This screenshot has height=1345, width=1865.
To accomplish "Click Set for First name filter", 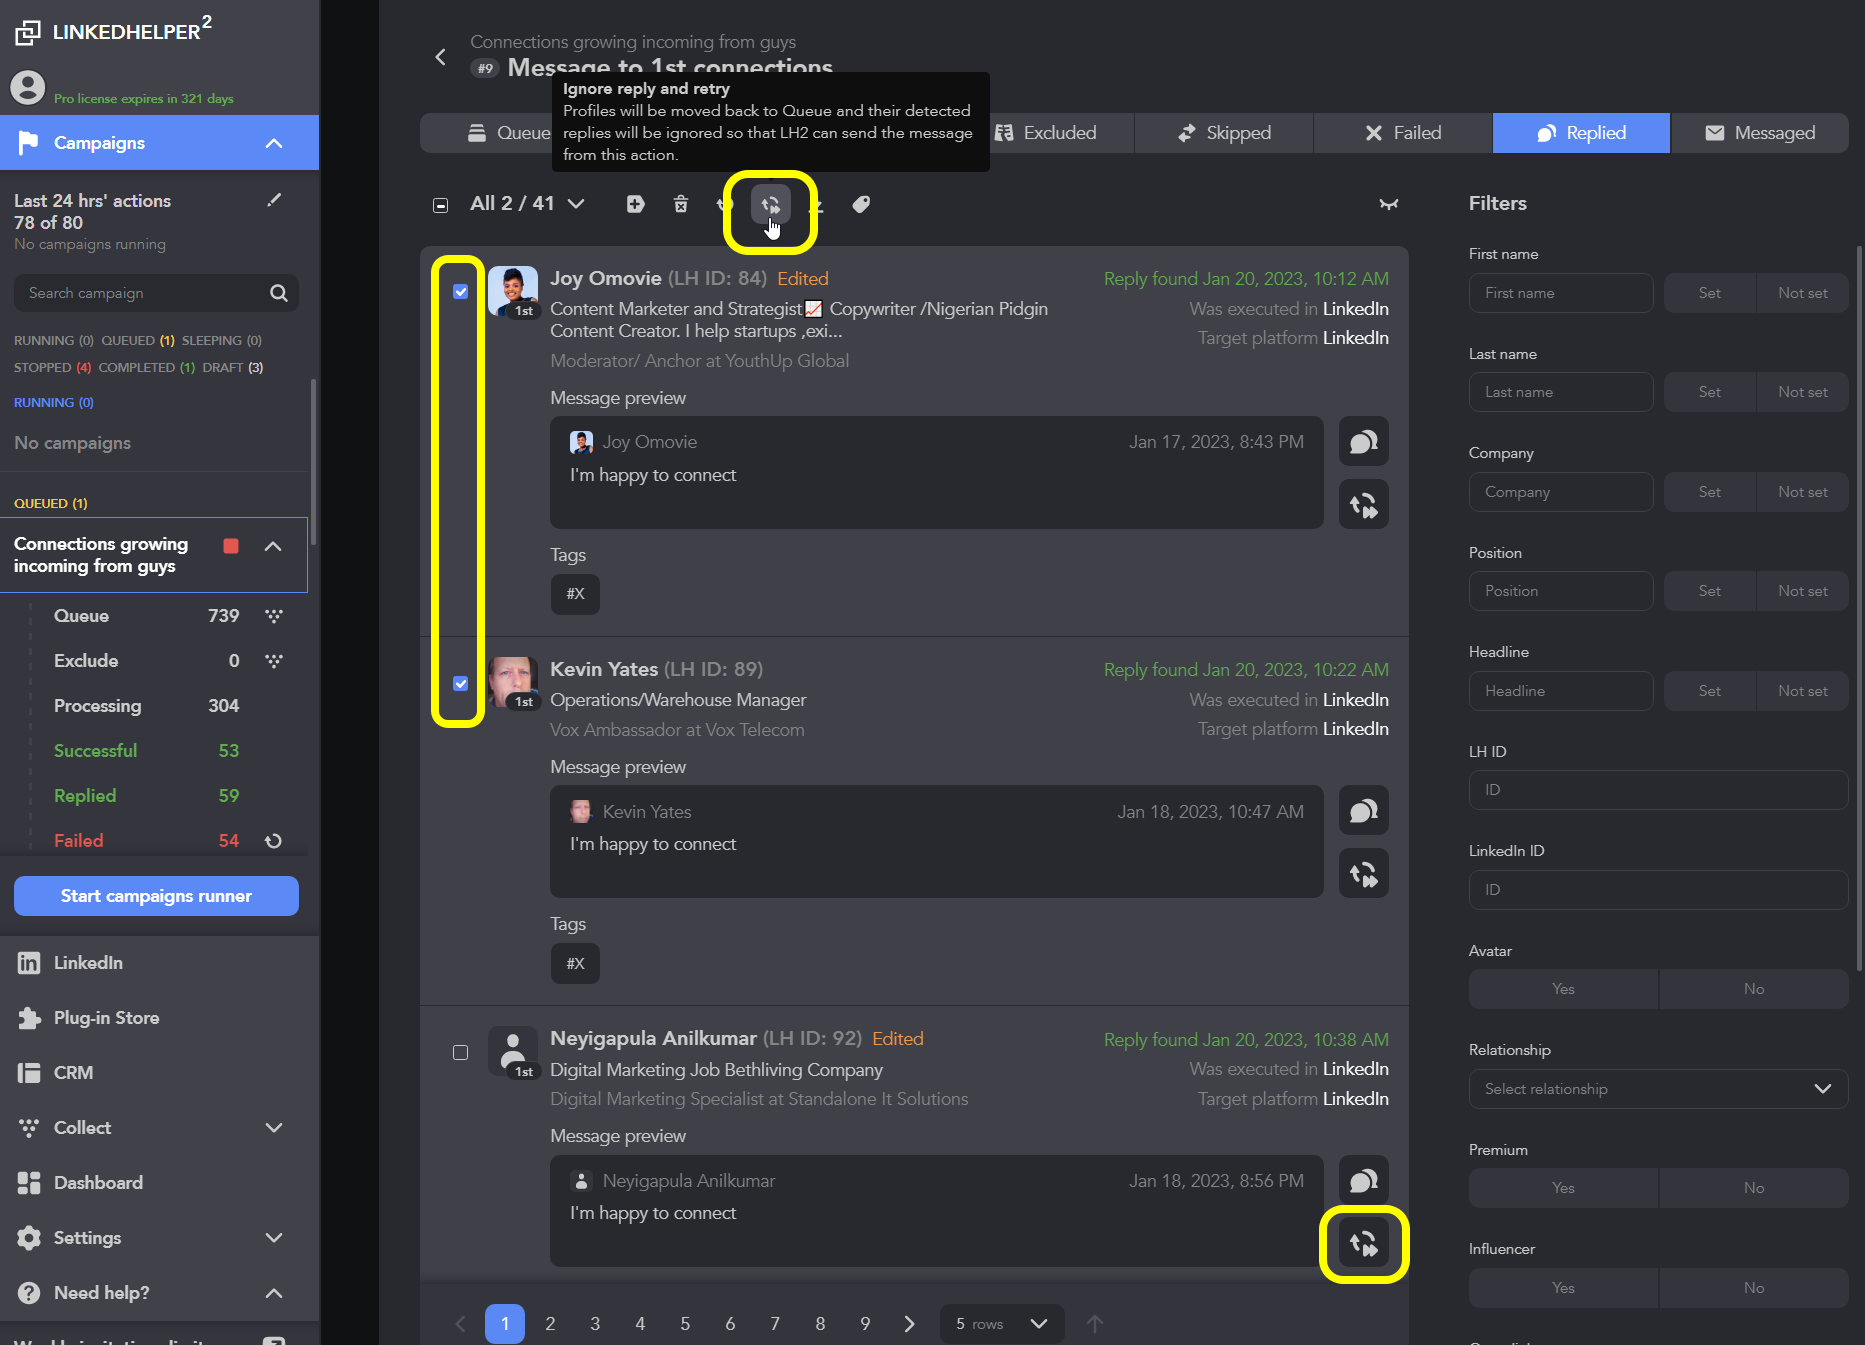I will click(x=1710, y=293).
